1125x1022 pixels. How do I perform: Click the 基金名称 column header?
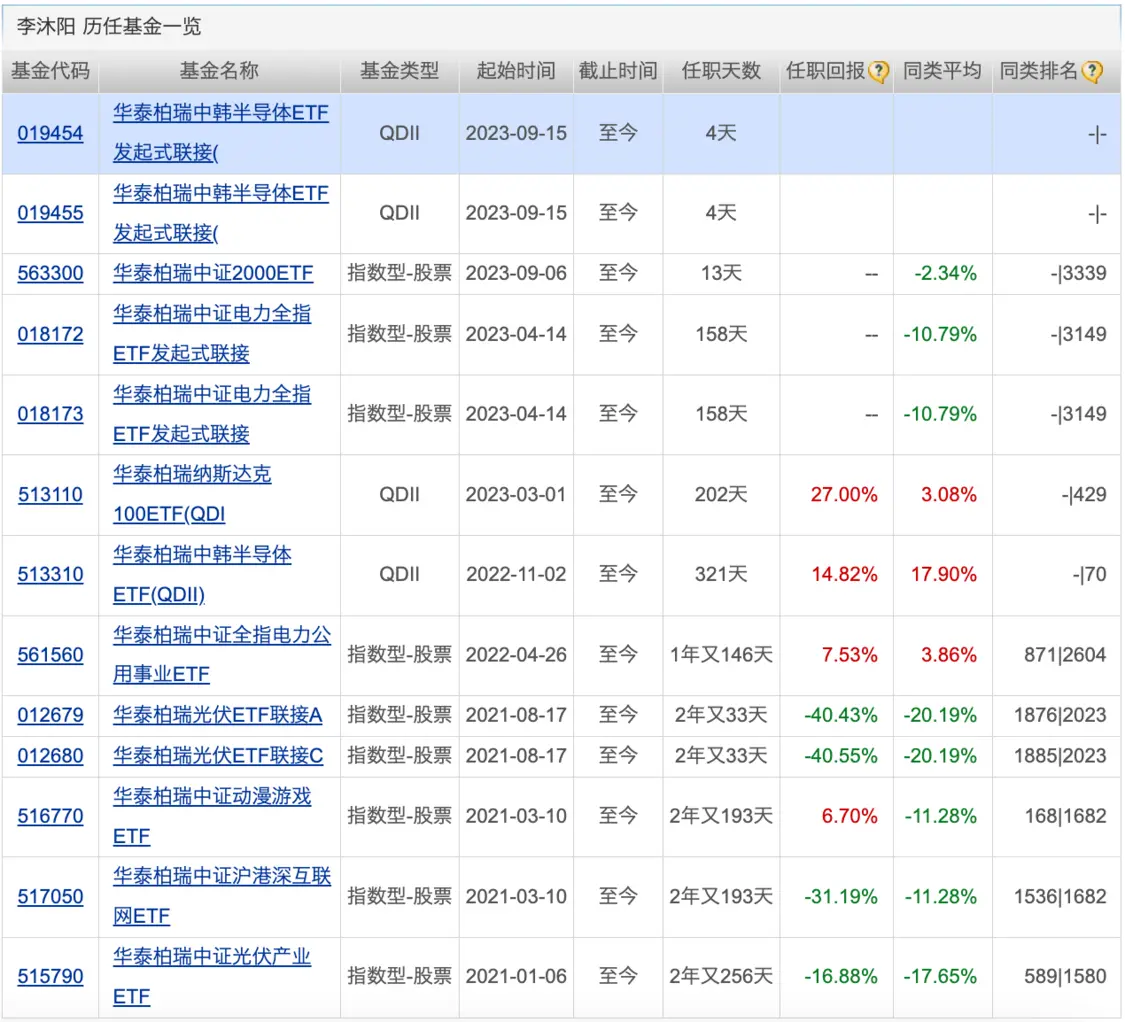tap(219, 71)
